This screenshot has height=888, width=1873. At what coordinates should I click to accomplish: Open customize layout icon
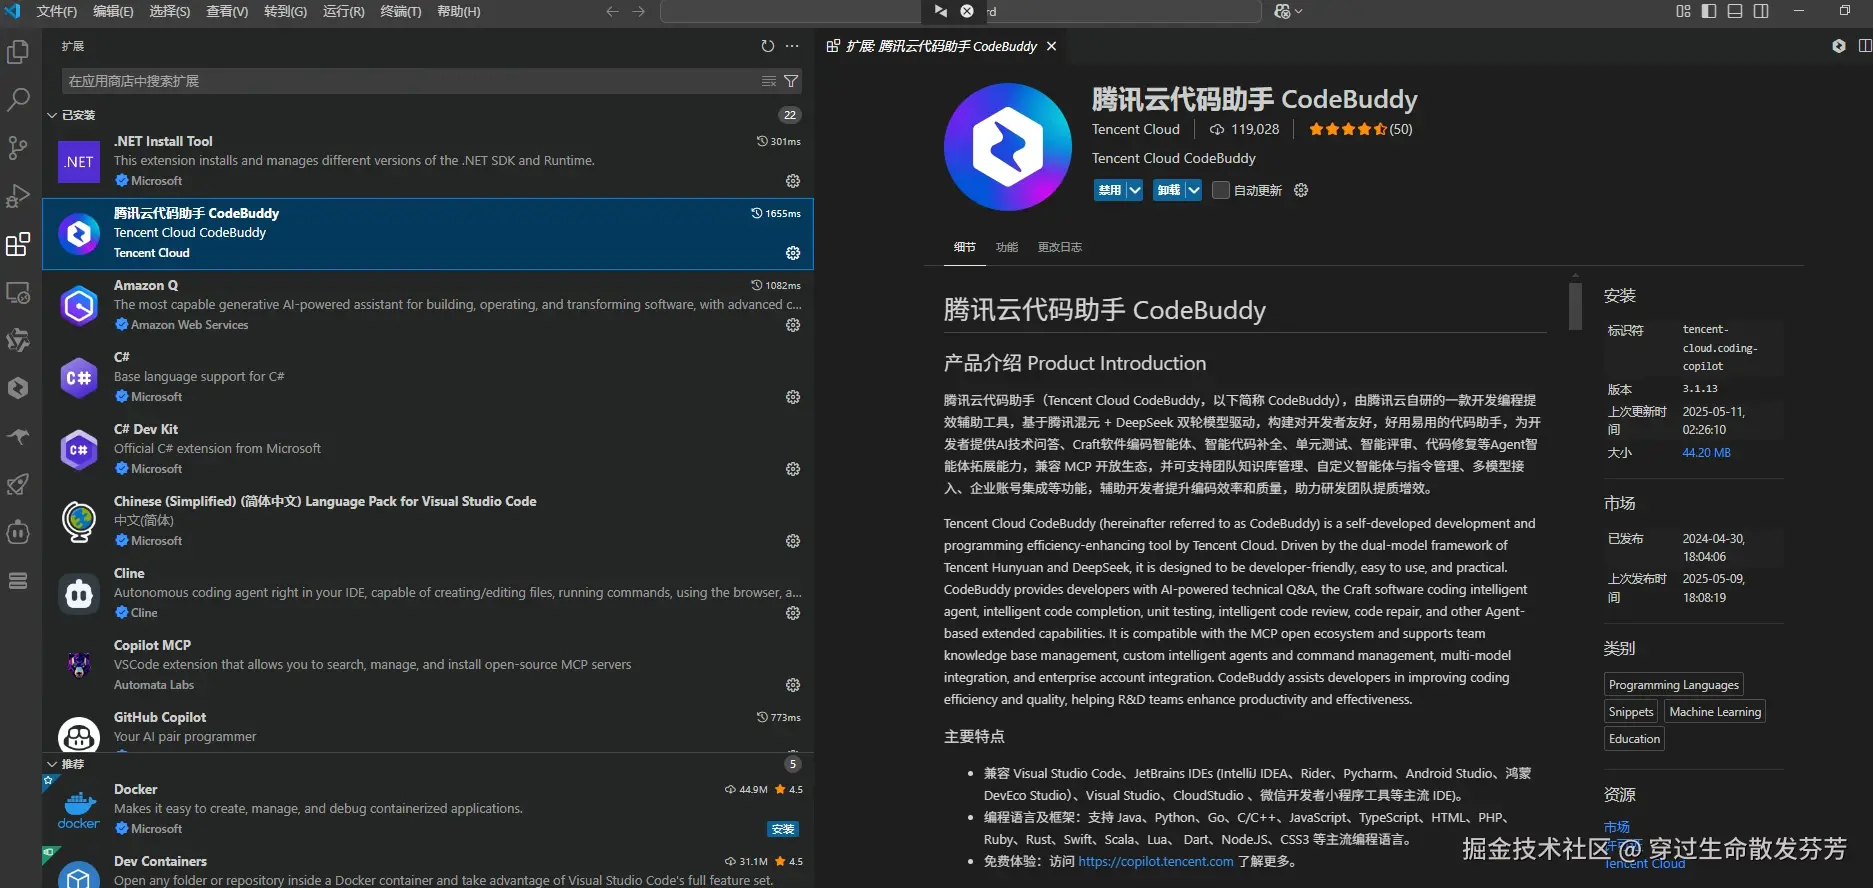pyautogui.click(x=1683, y=11)
